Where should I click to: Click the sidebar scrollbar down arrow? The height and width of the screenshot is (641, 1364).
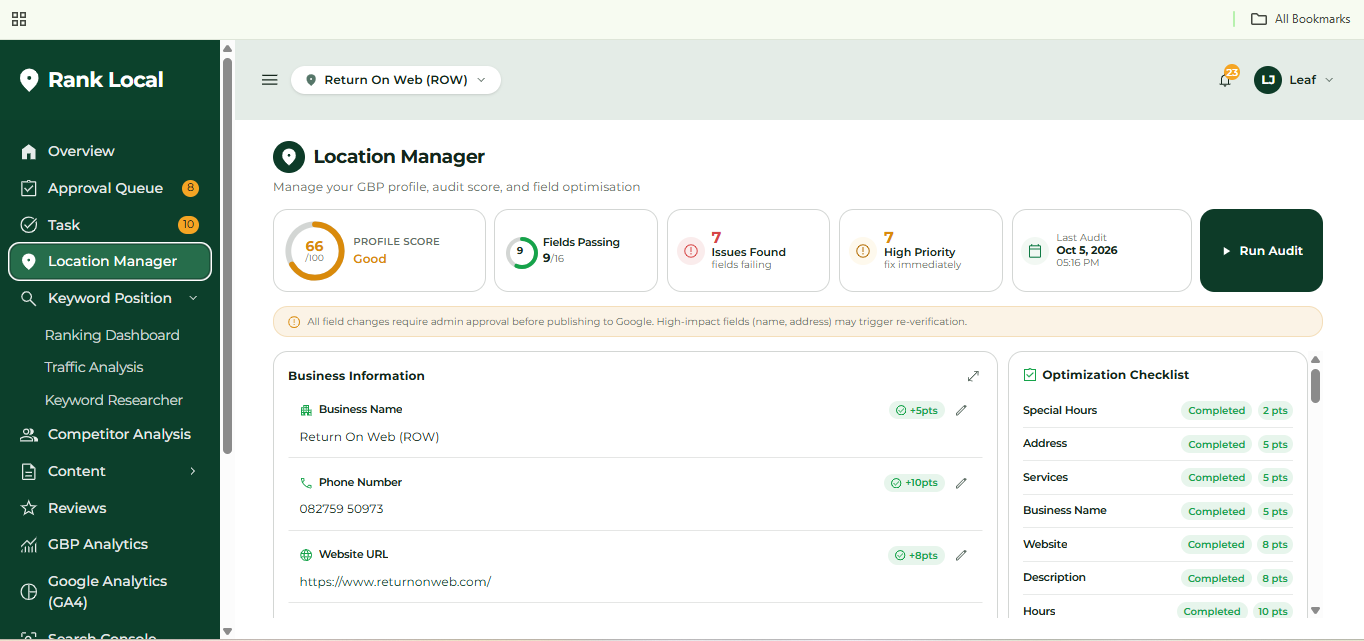click(227, 631)
